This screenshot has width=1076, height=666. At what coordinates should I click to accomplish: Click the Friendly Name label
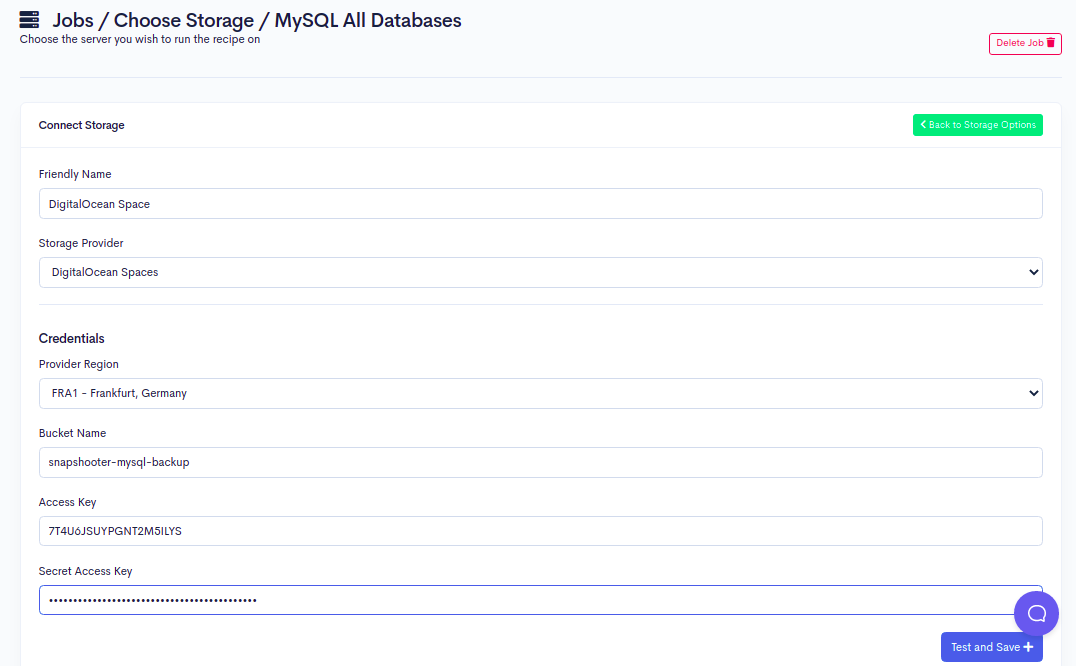tap(75, 174)
